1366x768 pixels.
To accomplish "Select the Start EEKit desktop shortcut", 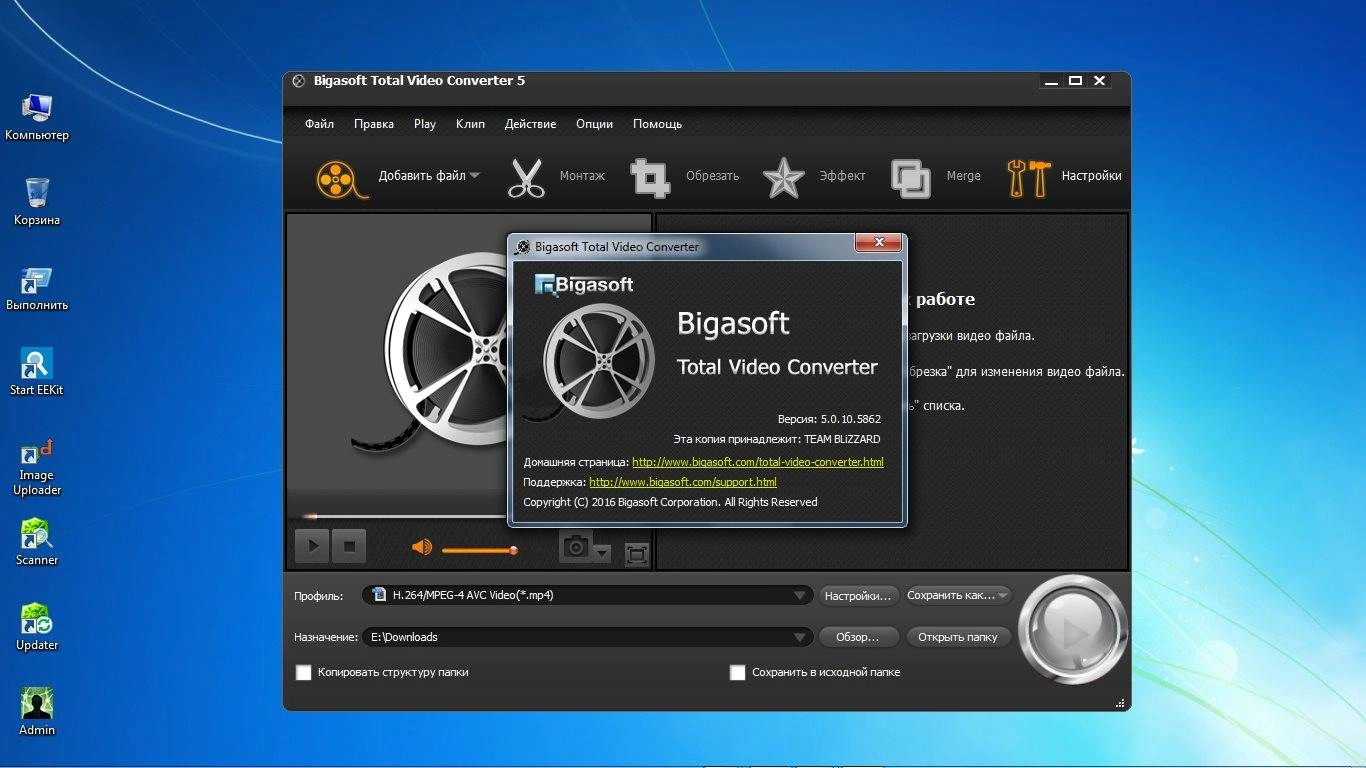I will tap(37, 373).
